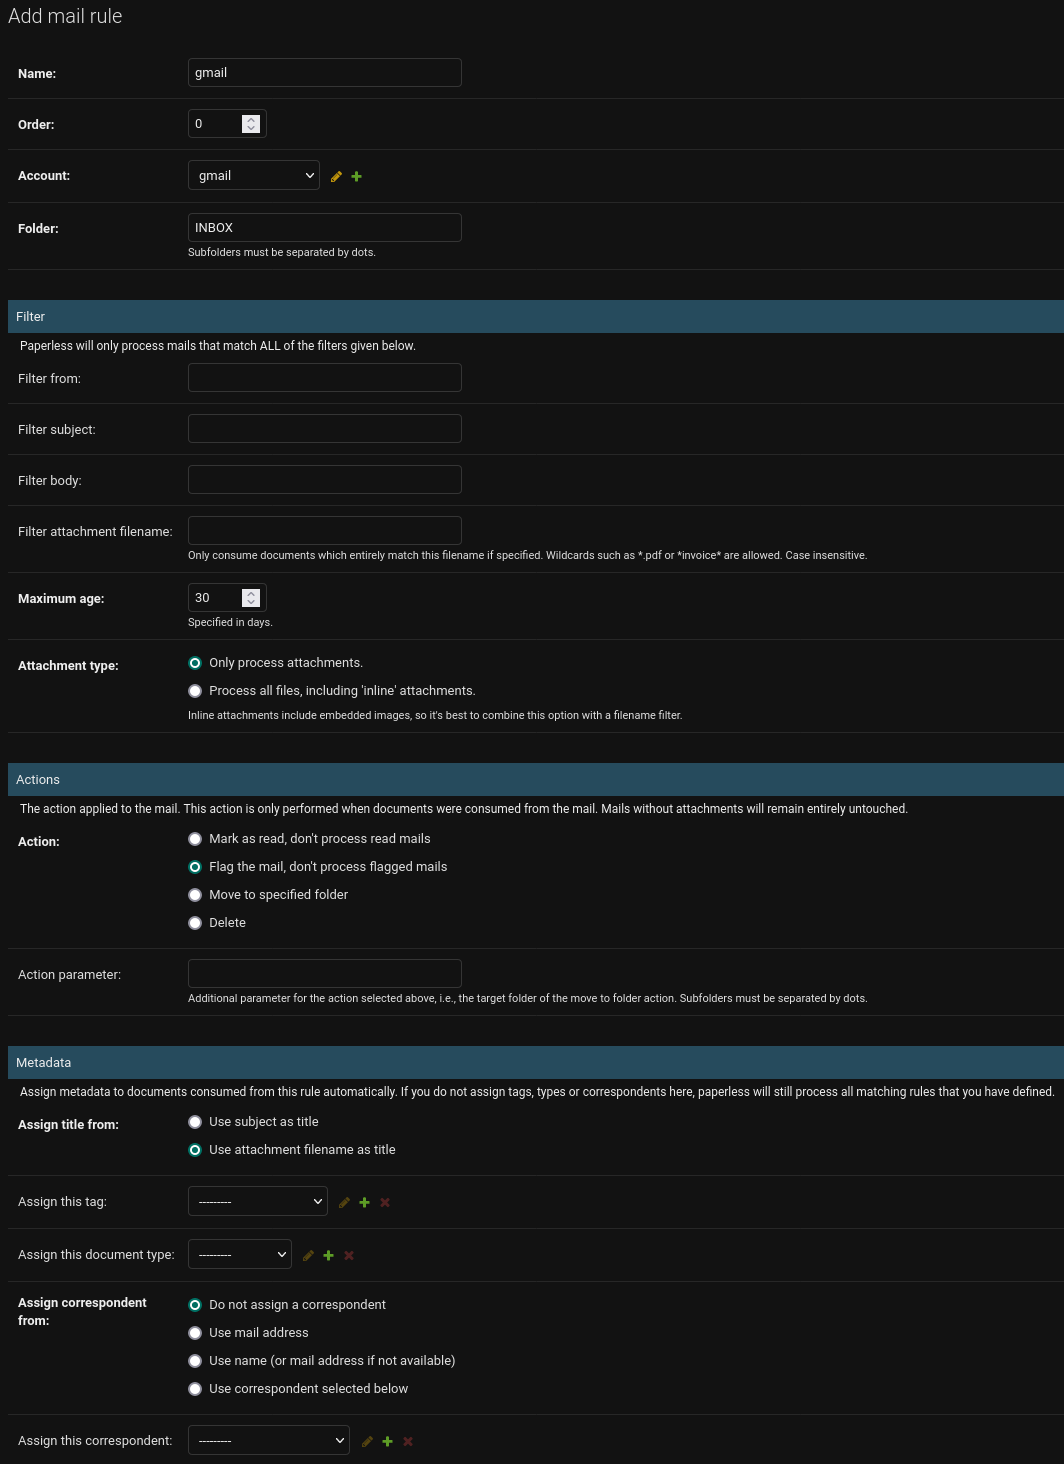The height and width of the screenshot is (1464, 1064).
Task: Edit the selected document type
Action: click(x=308, y=1255)
